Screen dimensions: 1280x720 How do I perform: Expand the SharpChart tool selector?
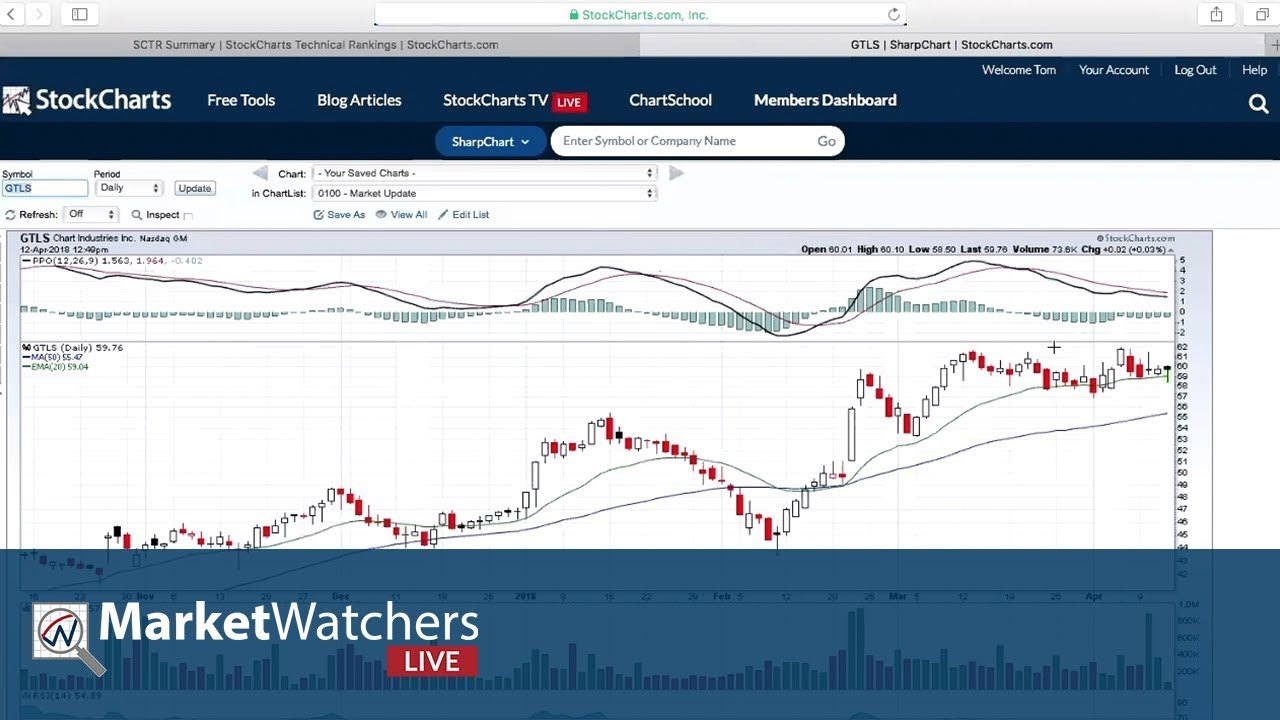pyautogui.click(x=490, y=141)
